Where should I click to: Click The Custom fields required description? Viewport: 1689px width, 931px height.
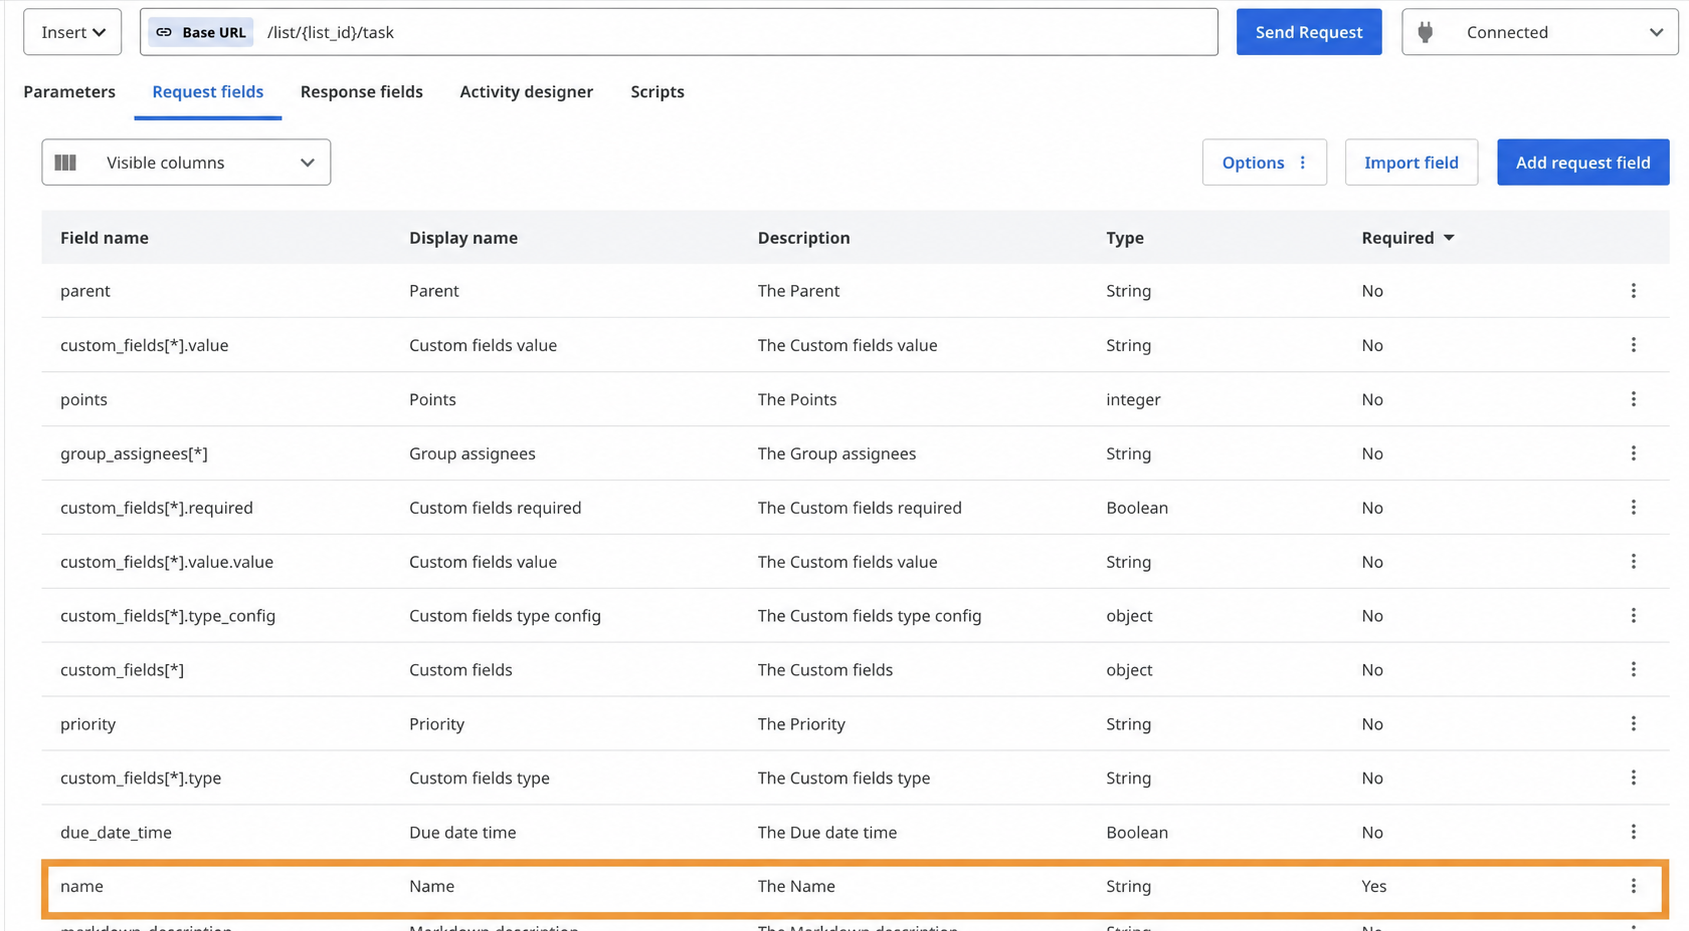tap(859, 507)
